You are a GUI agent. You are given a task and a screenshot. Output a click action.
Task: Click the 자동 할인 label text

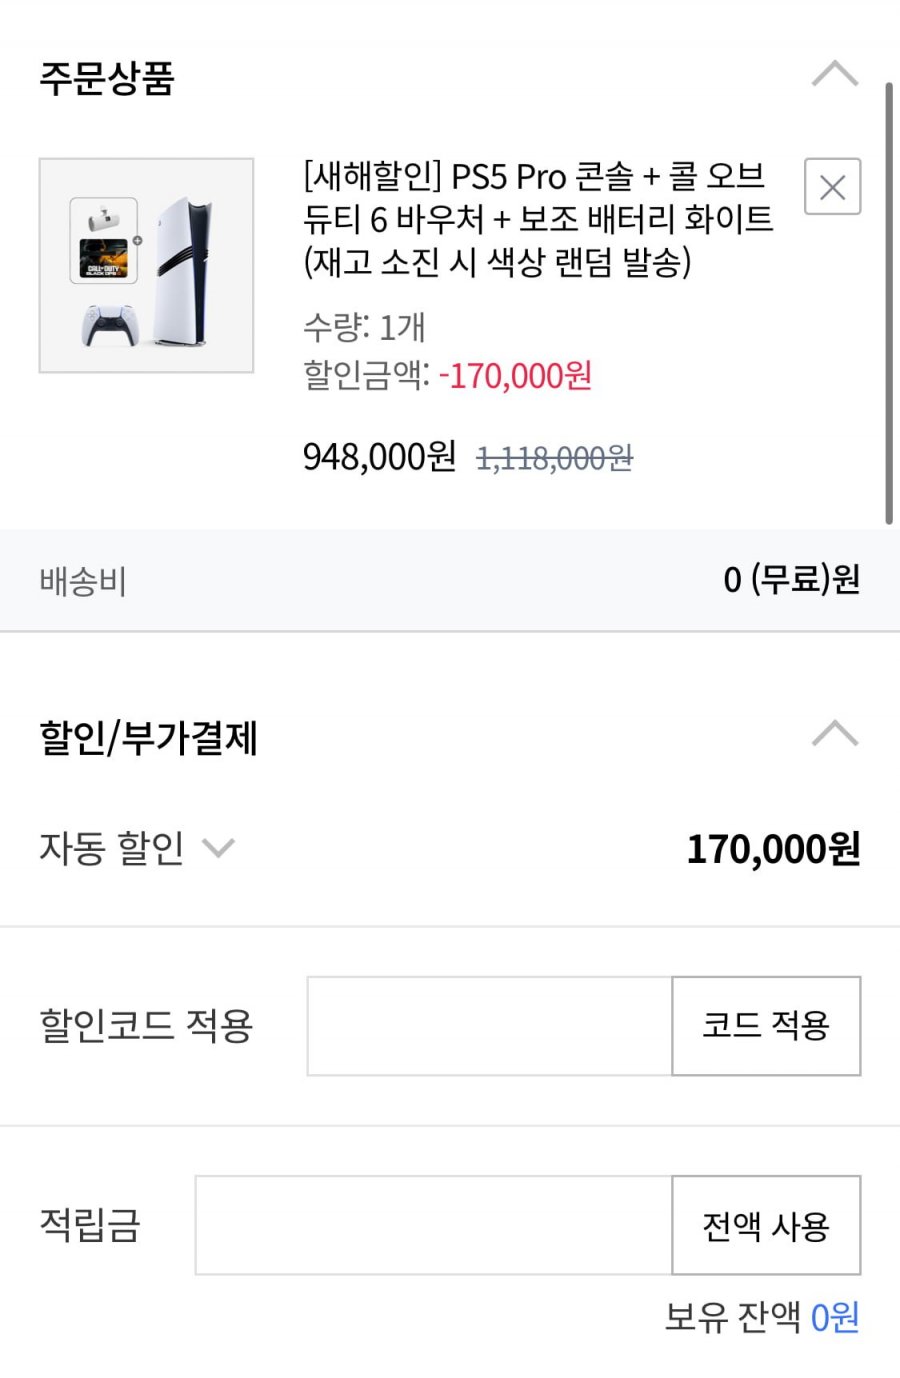pos(111,848)
